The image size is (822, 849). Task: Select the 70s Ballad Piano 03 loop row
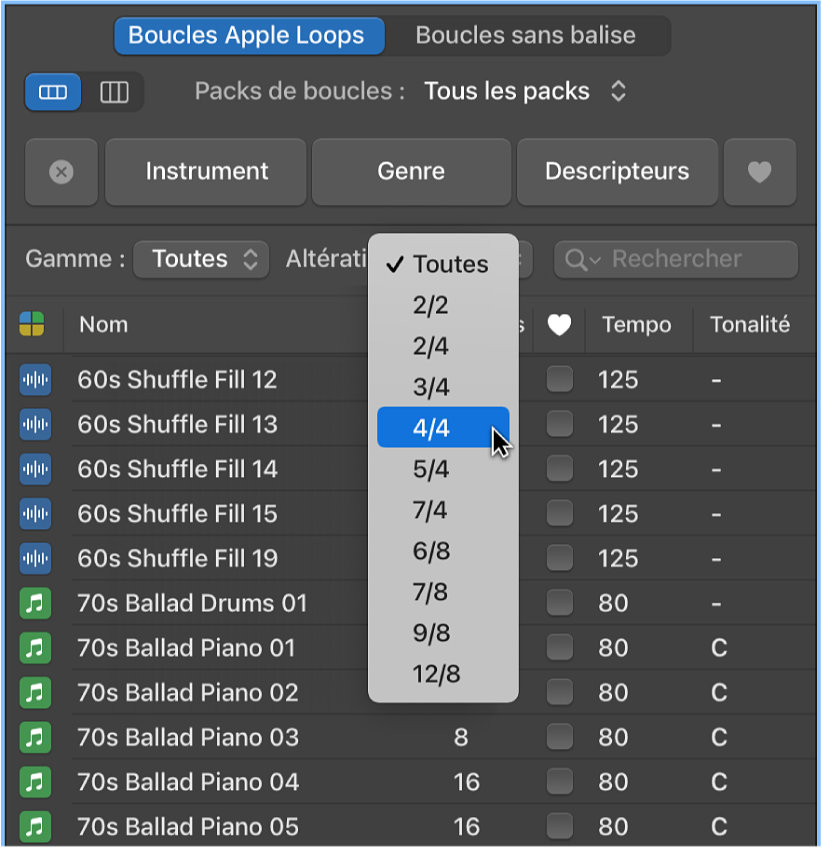(411, 737)
